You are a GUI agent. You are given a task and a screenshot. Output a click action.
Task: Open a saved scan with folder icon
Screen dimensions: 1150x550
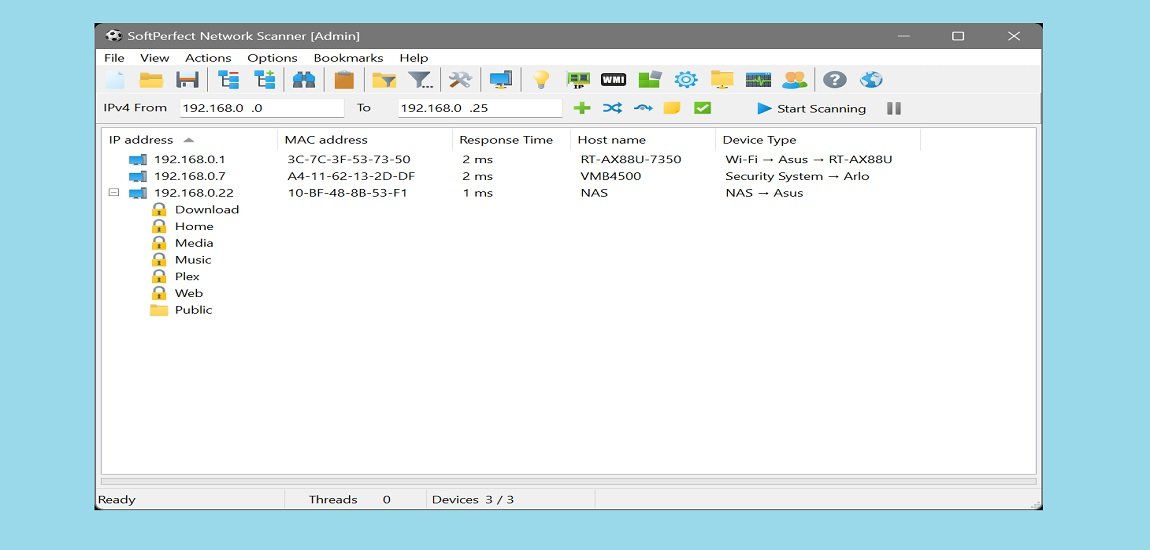tap(151, 80)
